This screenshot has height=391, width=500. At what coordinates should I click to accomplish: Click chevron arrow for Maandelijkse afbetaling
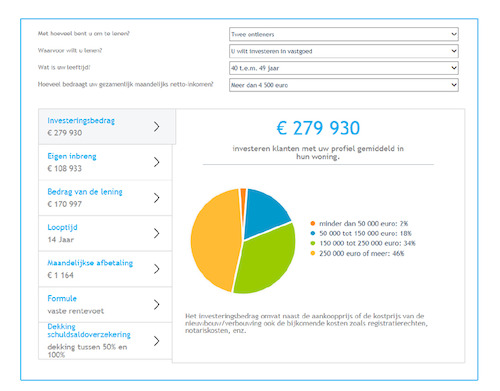pos(156,269)
